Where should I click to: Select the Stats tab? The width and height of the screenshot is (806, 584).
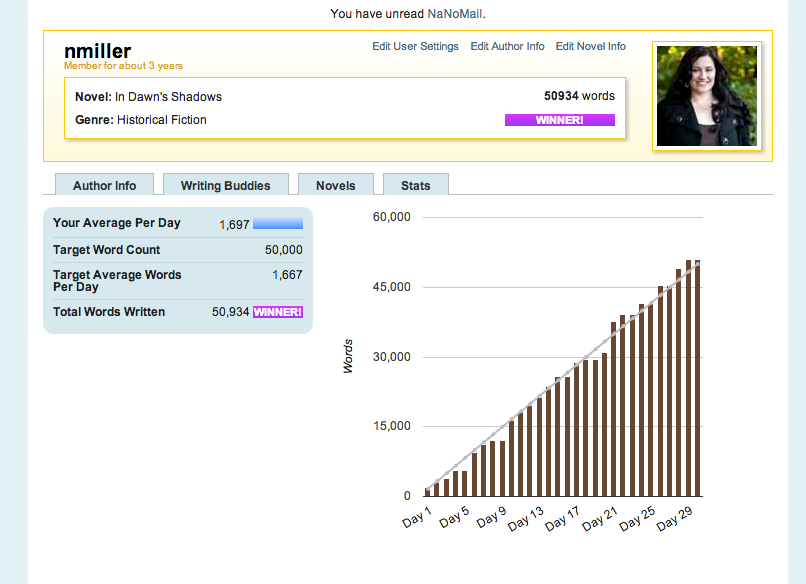(416, 185)
